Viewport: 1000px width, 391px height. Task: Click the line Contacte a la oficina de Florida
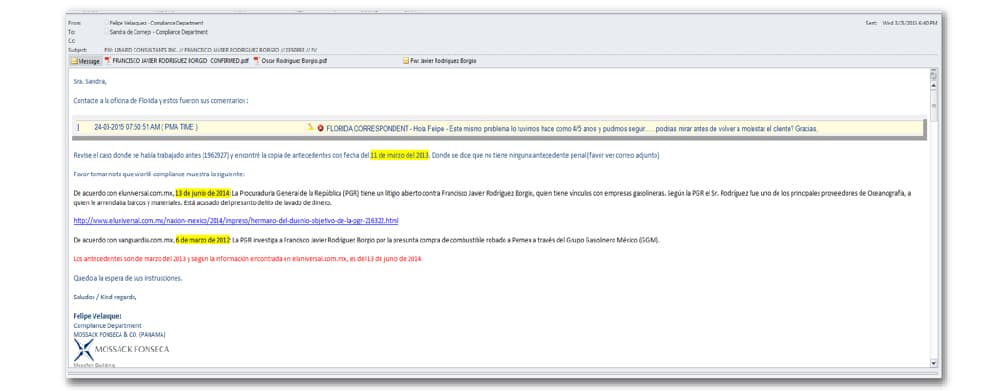pyautogui.click(x=161, y=100)
